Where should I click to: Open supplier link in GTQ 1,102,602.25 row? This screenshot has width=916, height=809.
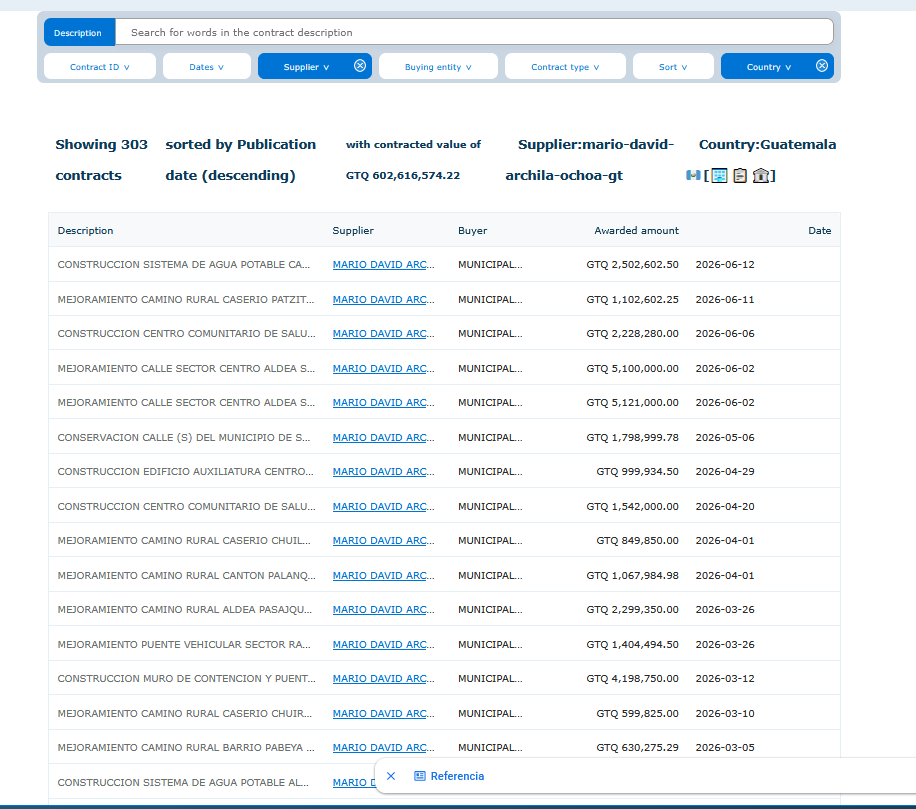tap(383, 300)
